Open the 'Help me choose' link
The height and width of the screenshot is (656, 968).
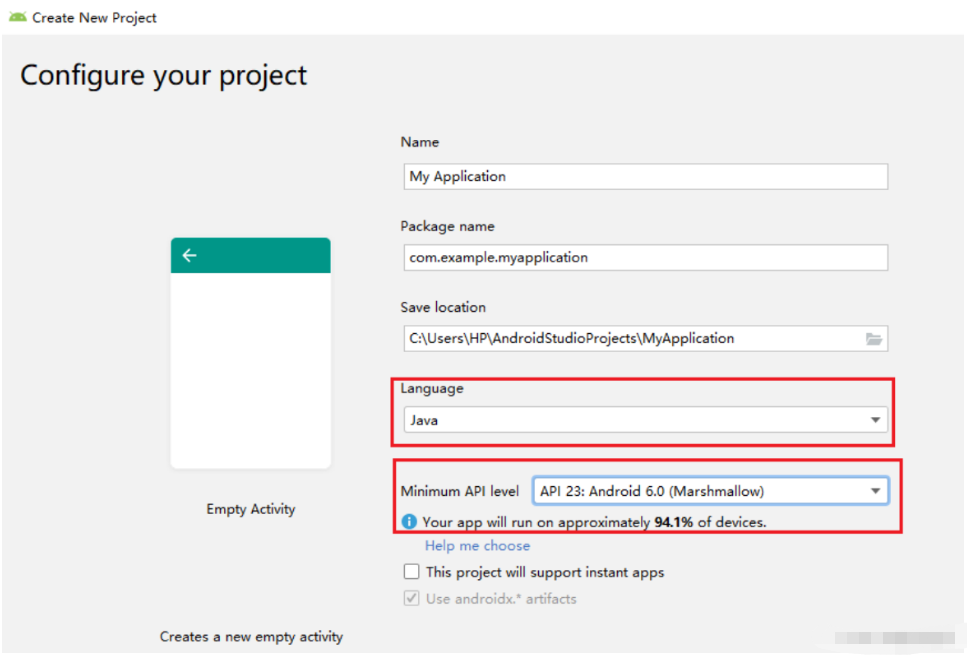click(477, 546)
